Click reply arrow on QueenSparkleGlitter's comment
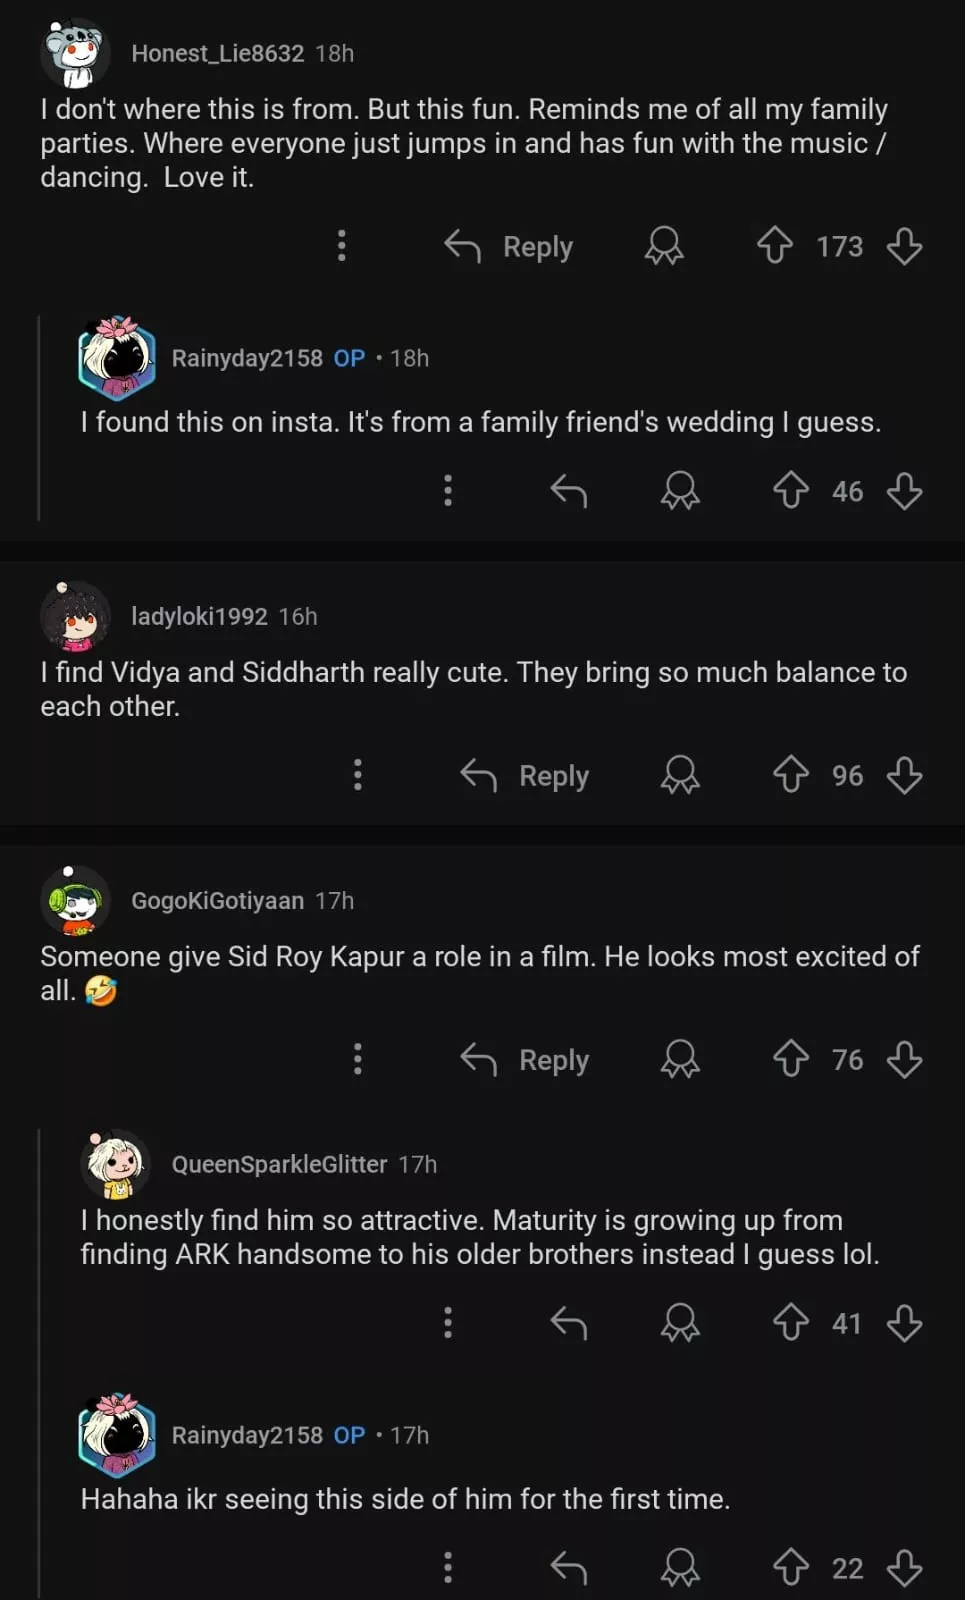The width and height of the screenshot is (965, 1600). click(569, 1323)
